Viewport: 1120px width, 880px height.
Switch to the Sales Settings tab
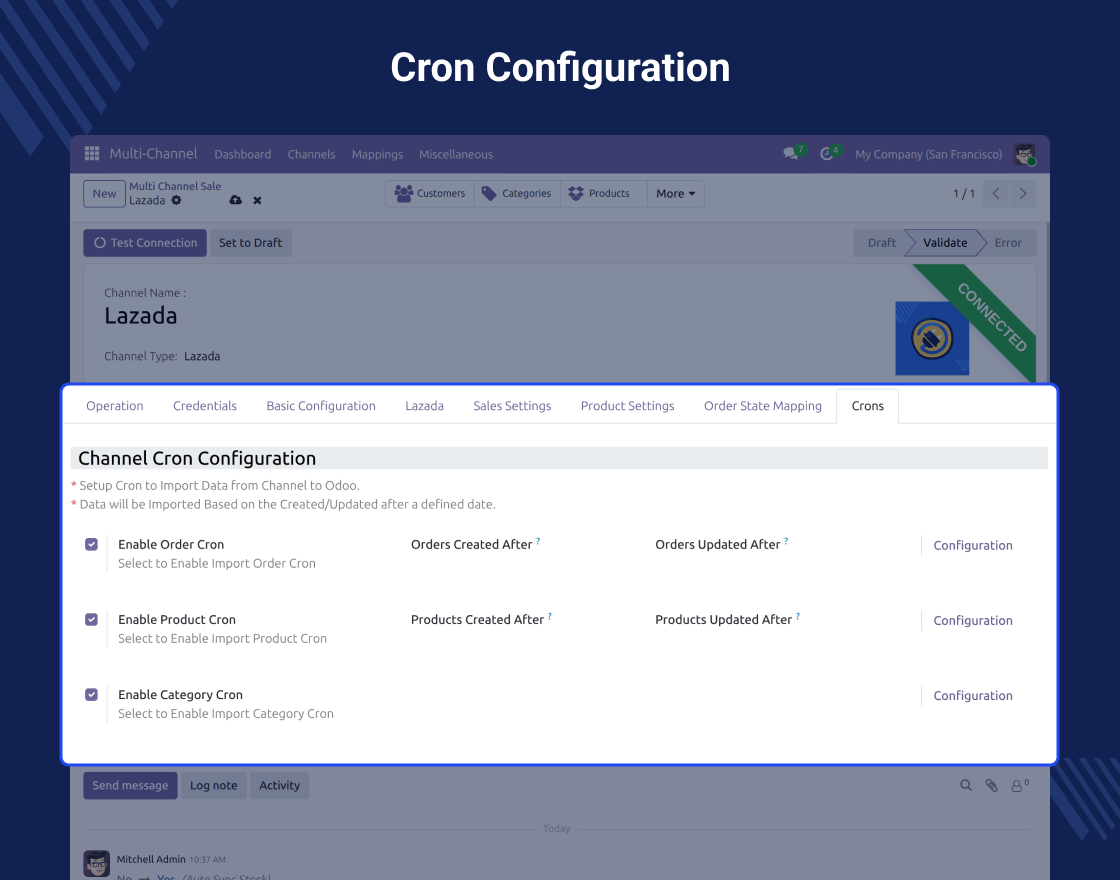click(512, 406)
